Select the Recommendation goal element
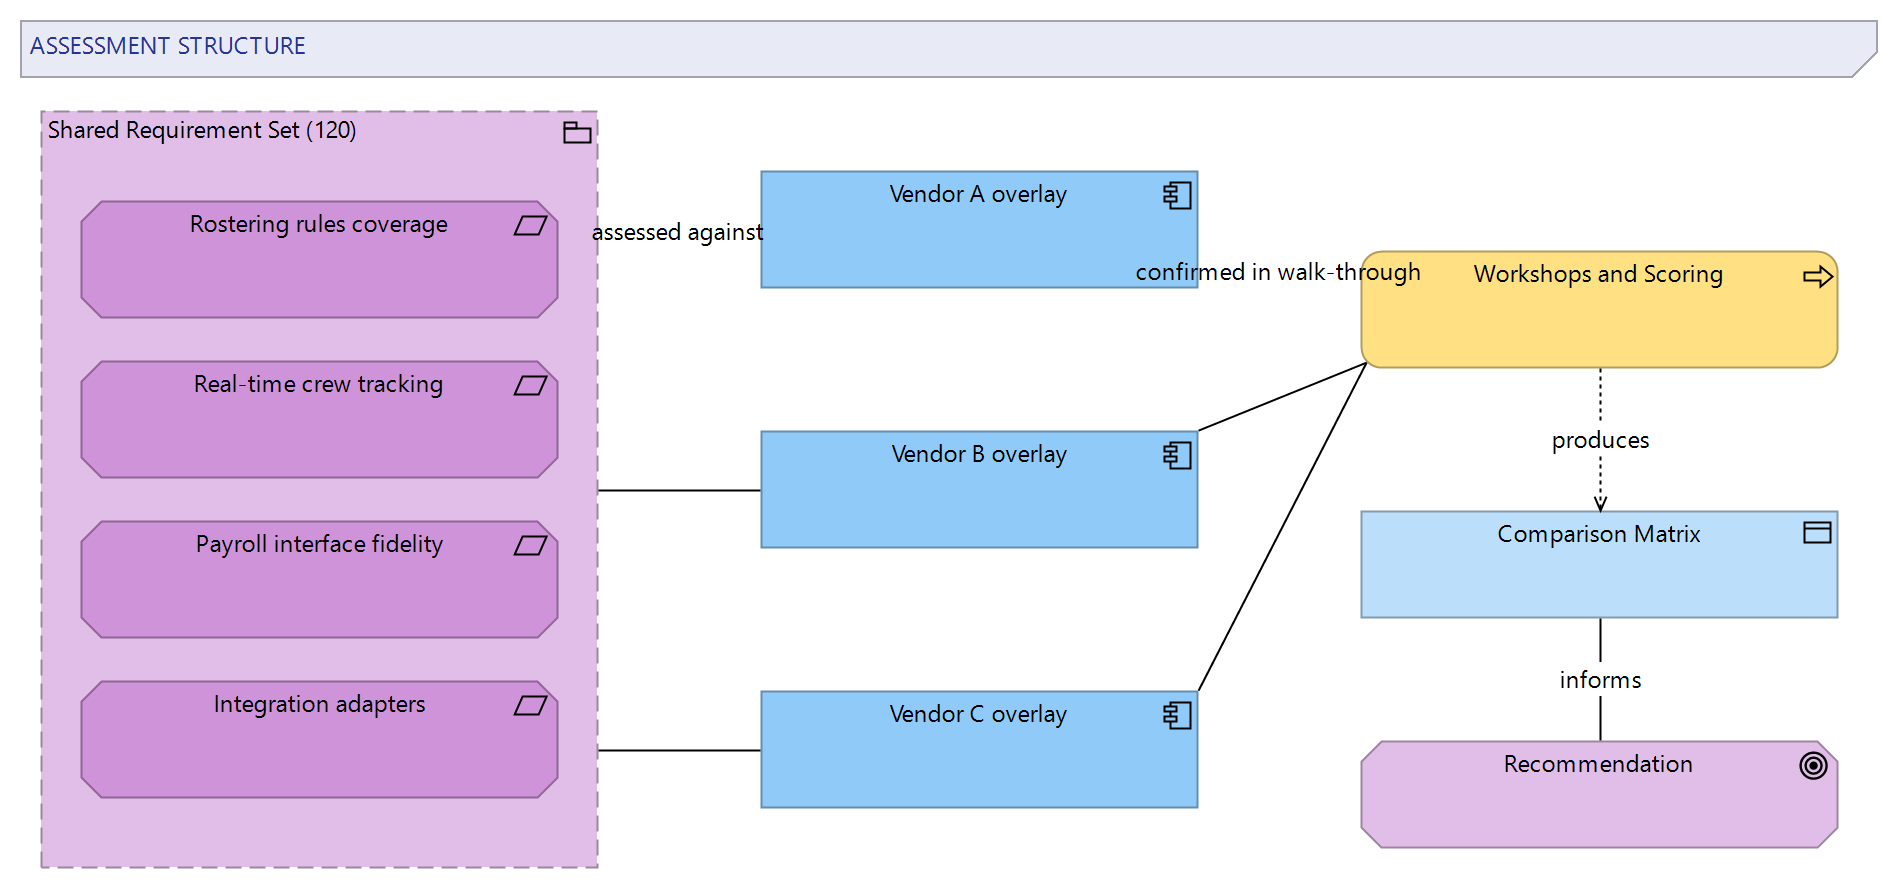Image resolution: width=1900 pixels, height=890 pixels. (x=1599, y=795)
